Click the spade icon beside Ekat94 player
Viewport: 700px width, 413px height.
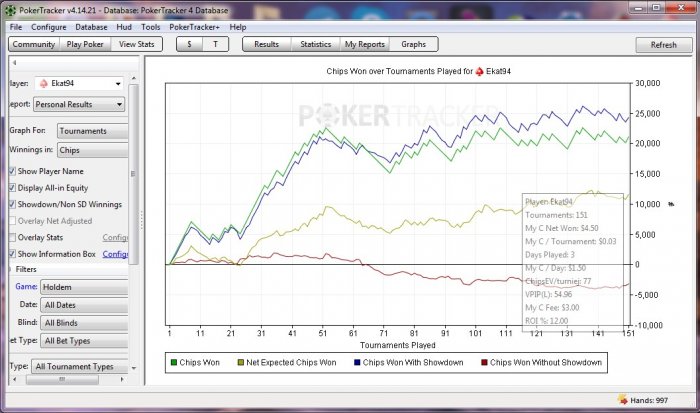[x=44, y=83]
